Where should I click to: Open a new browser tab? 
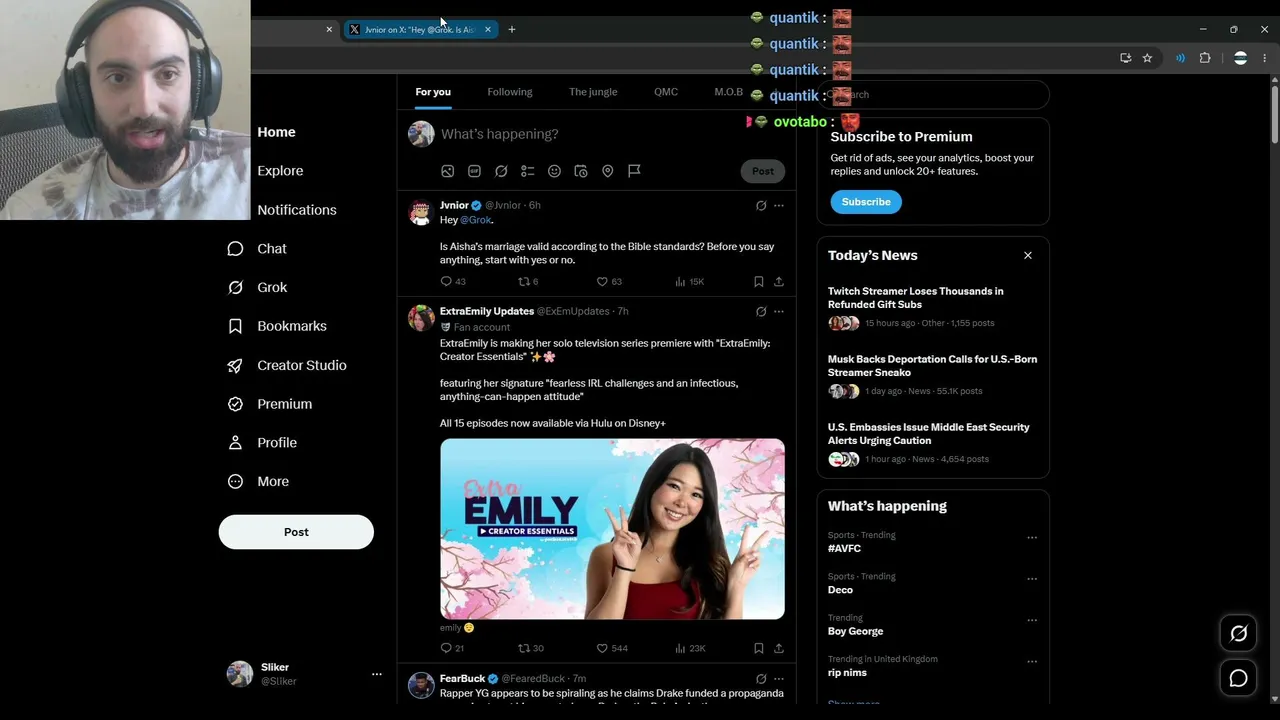point(512,30)
